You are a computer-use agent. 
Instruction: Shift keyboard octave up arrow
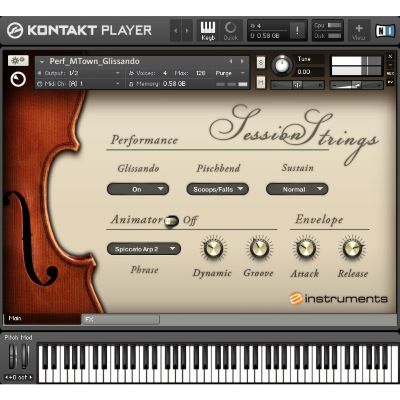(x=31, y=378)
